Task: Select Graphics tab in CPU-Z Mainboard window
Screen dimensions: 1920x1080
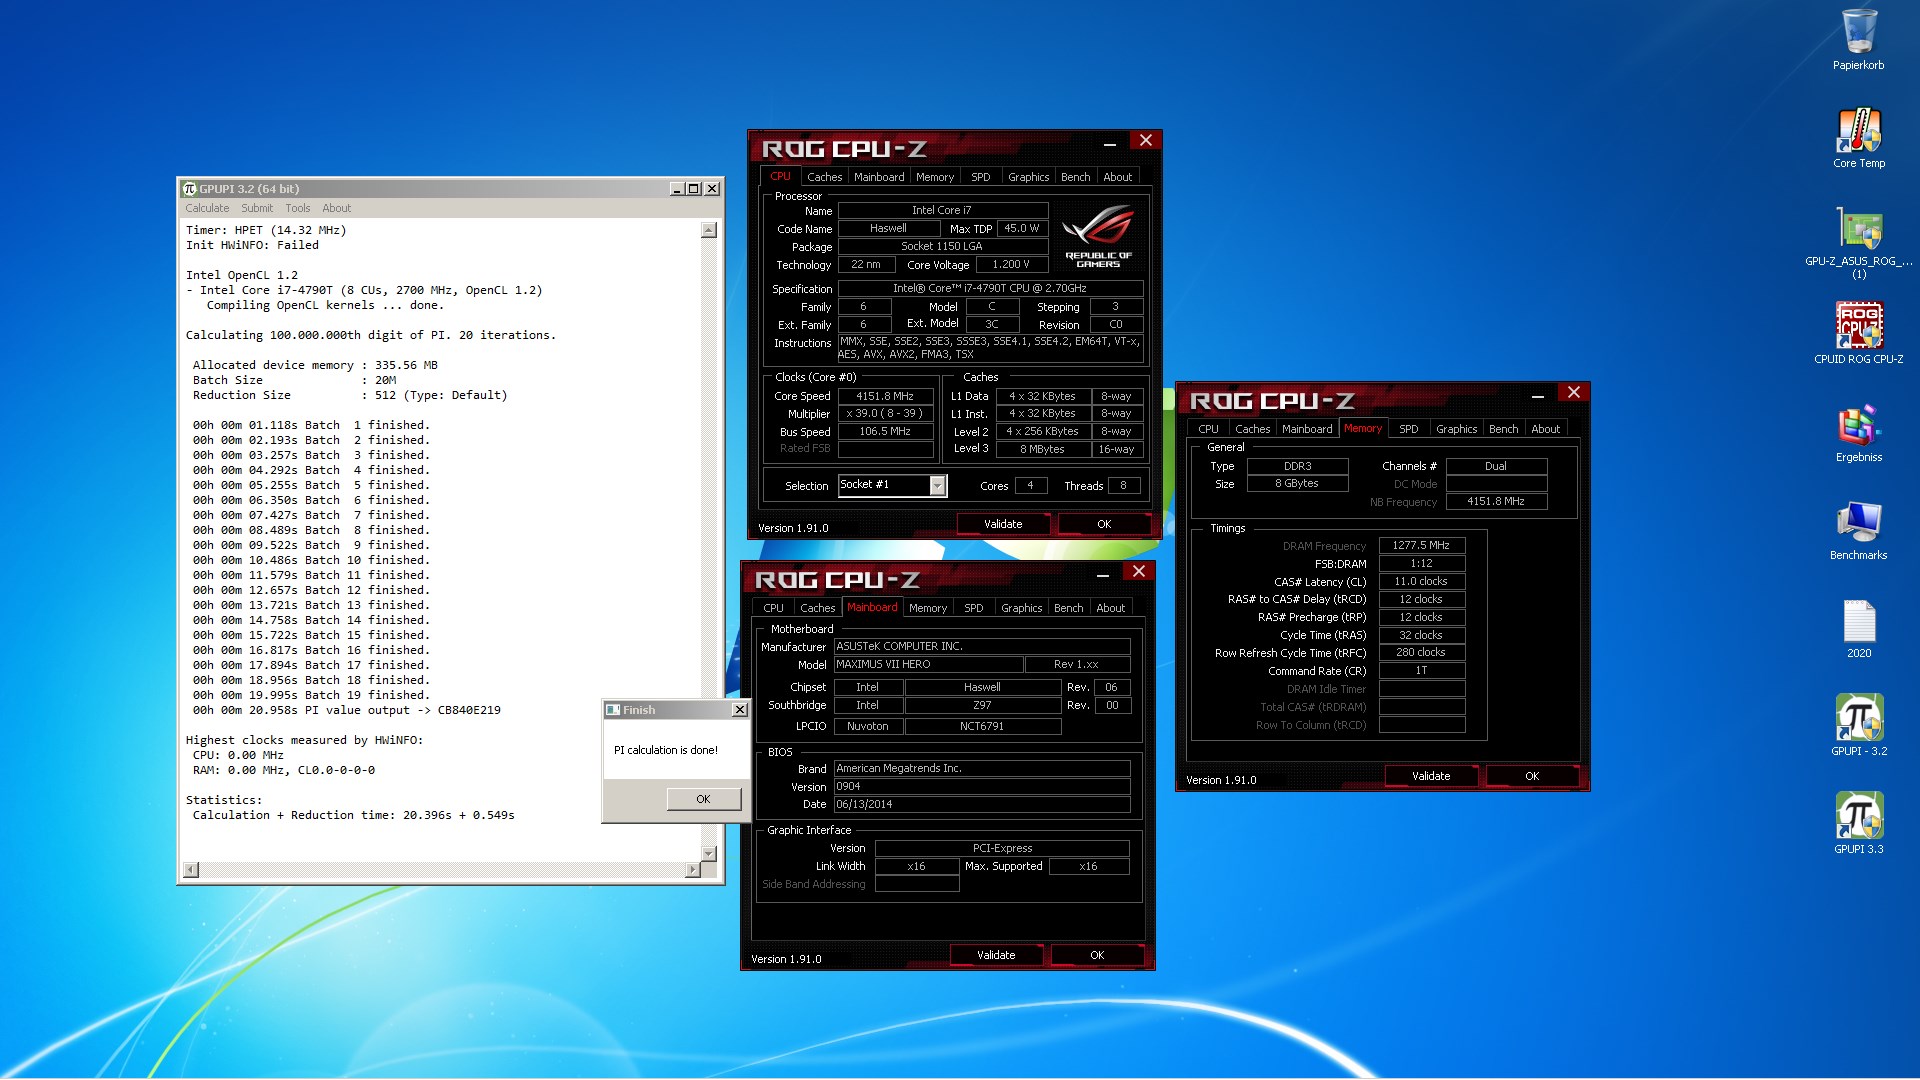Action: coord(1022,608)
